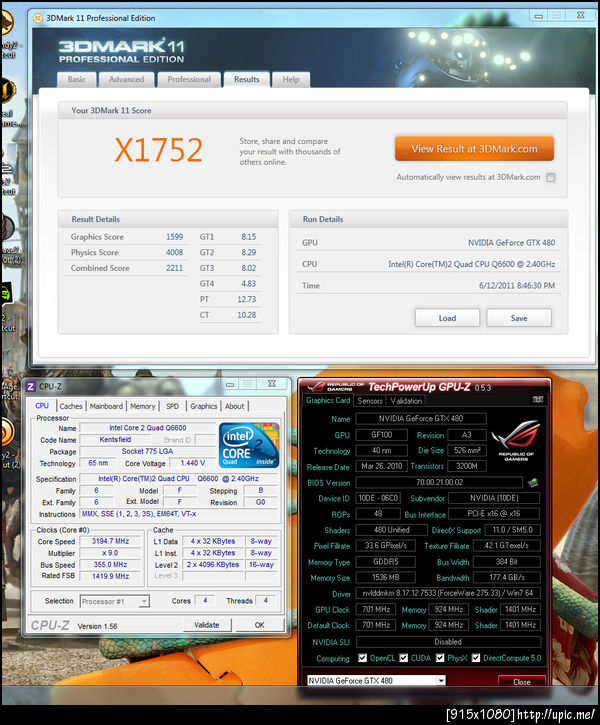The image size is (600, 725).
Task: Open the SPD tab in CPU-Z
Action: pyautogui.click(x=172, y=406)
